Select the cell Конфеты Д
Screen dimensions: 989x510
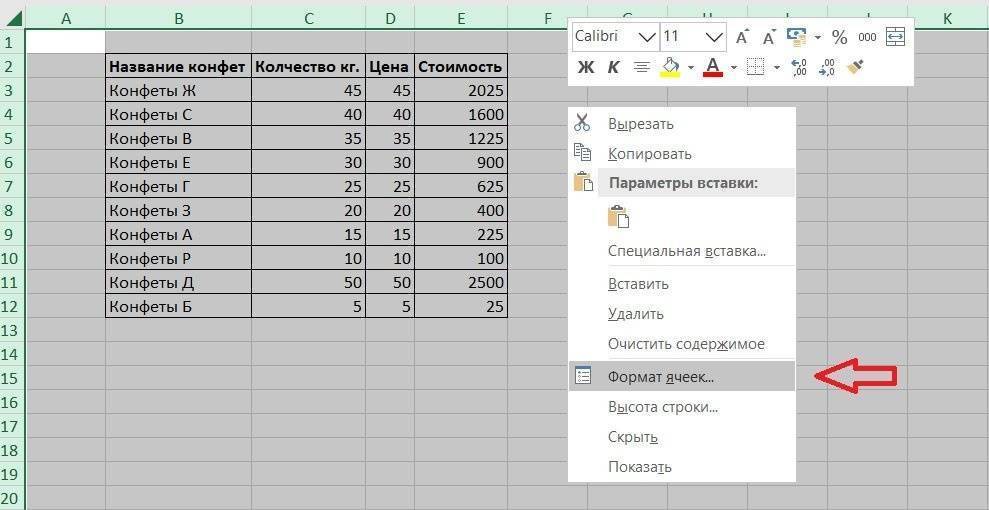(x=178, y=282)
